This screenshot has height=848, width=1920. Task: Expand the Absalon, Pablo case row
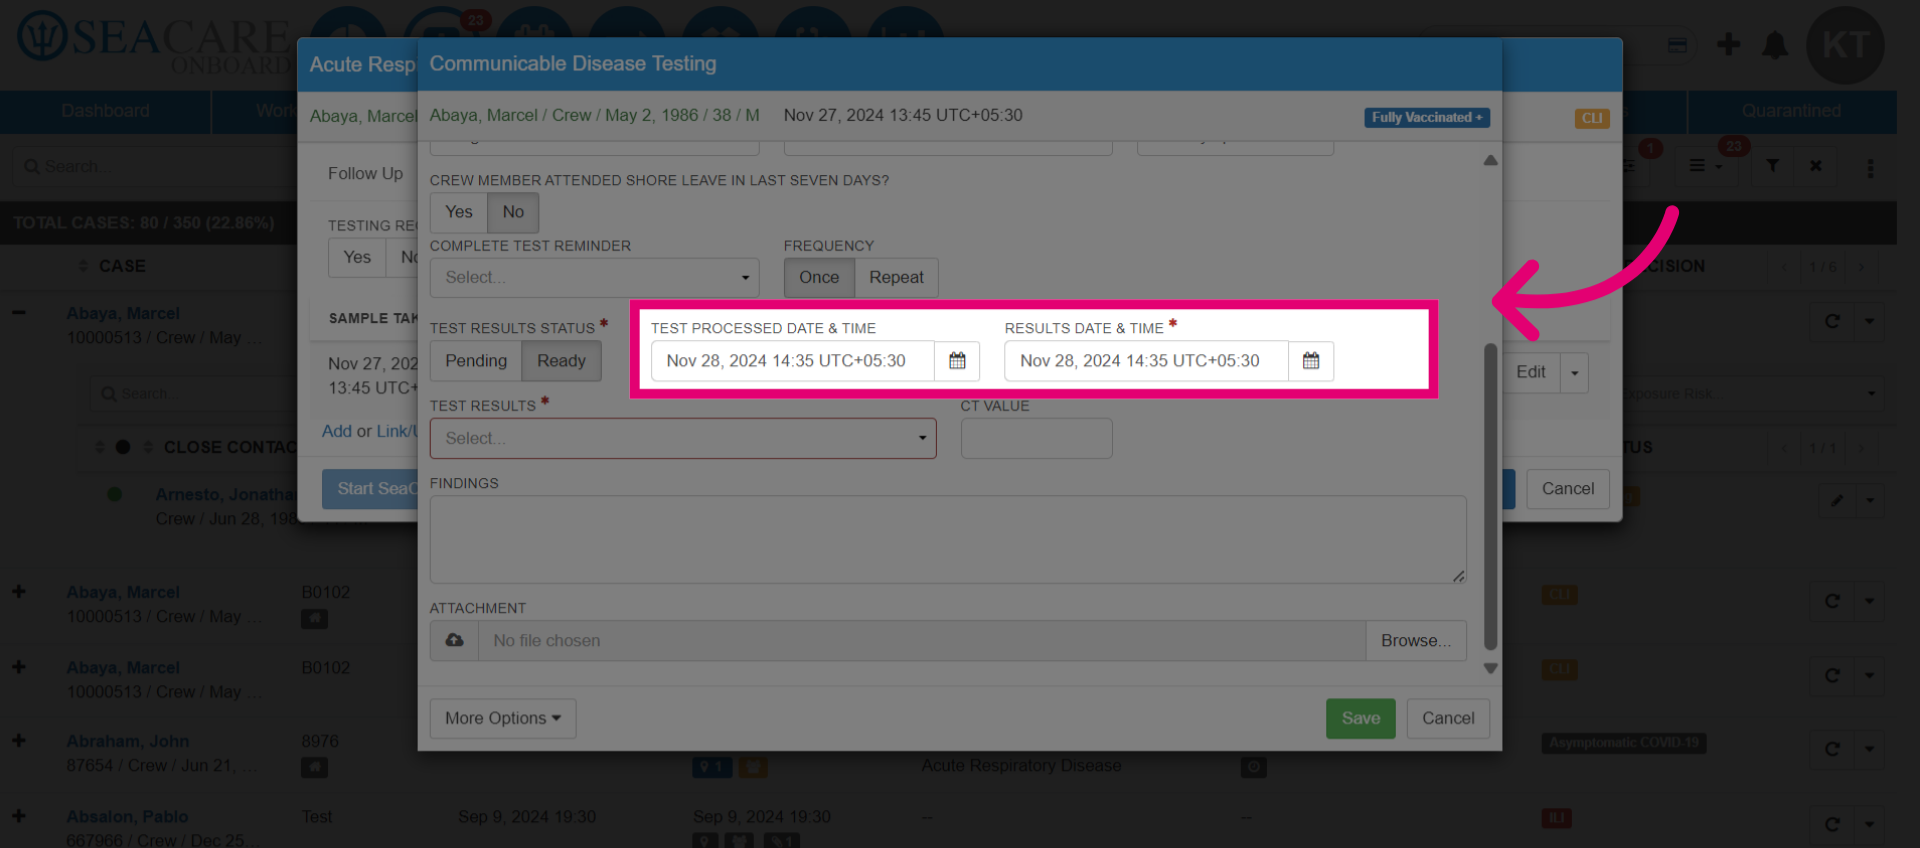19,816
